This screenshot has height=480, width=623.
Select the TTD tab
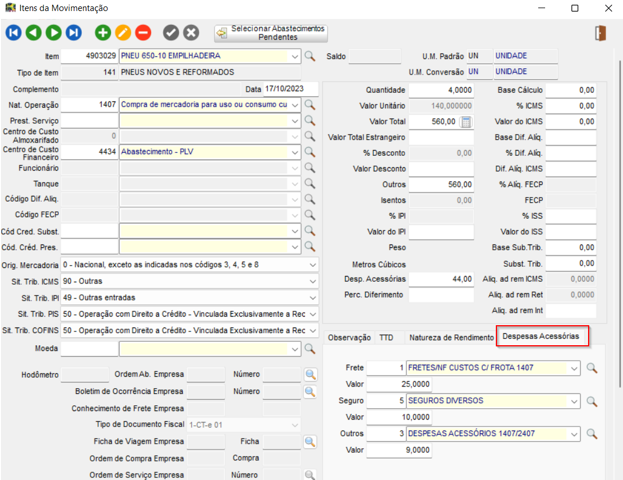[386, 338]
